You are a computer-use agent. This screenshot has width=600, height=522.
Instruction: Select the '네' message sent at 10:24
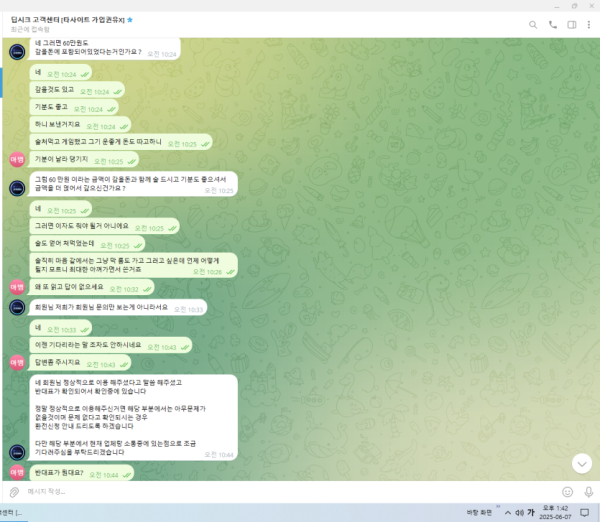[61, 73]
